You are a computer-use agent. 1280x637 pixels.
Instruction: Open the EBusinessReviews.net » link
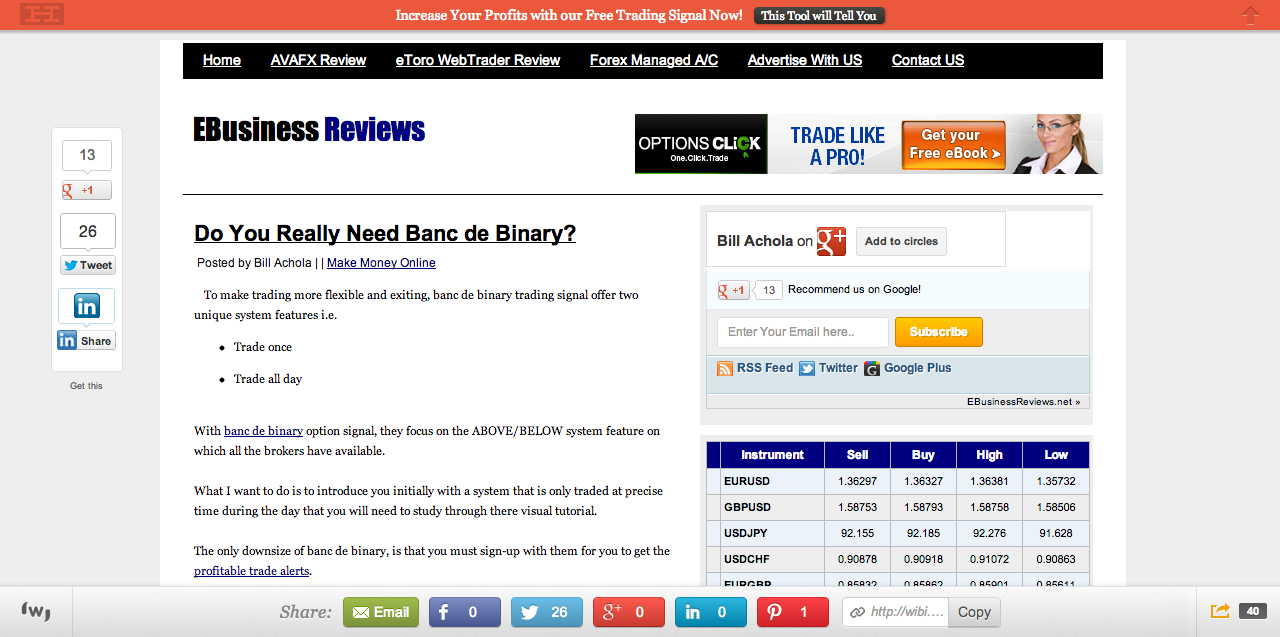tap(1023, 401)
